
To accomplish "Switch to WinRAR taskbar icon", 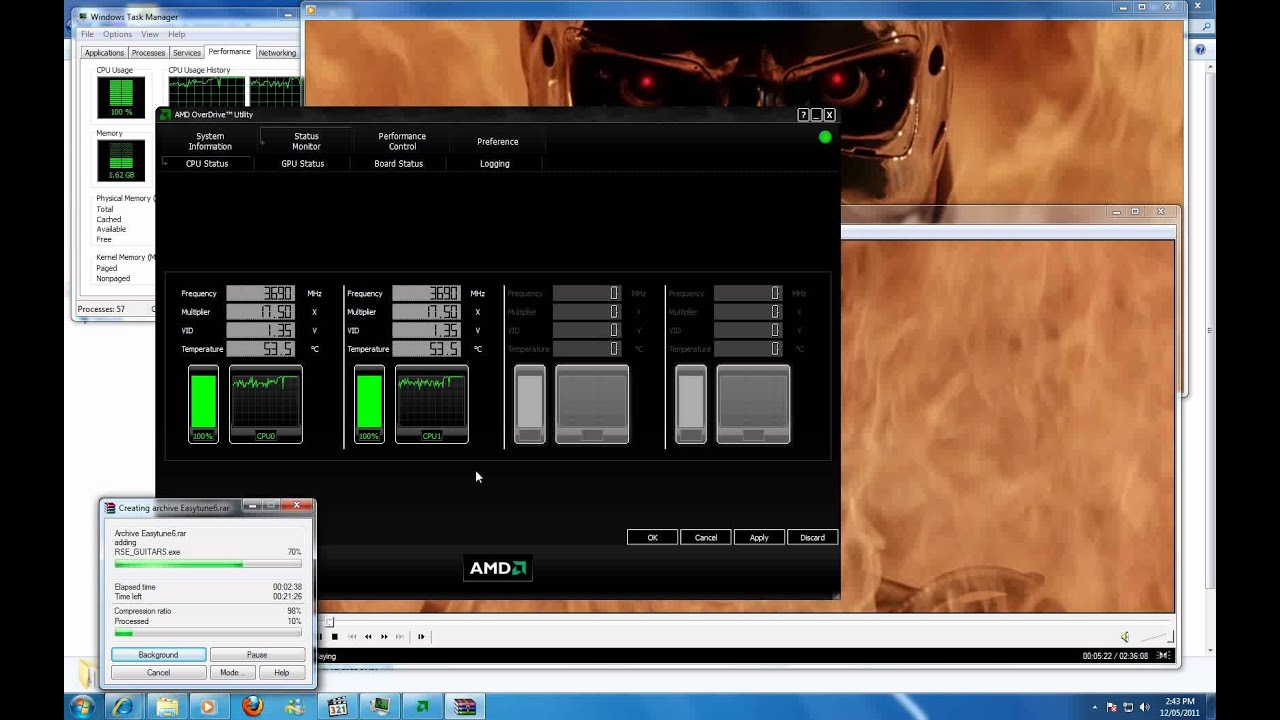I will pos(466,706).
